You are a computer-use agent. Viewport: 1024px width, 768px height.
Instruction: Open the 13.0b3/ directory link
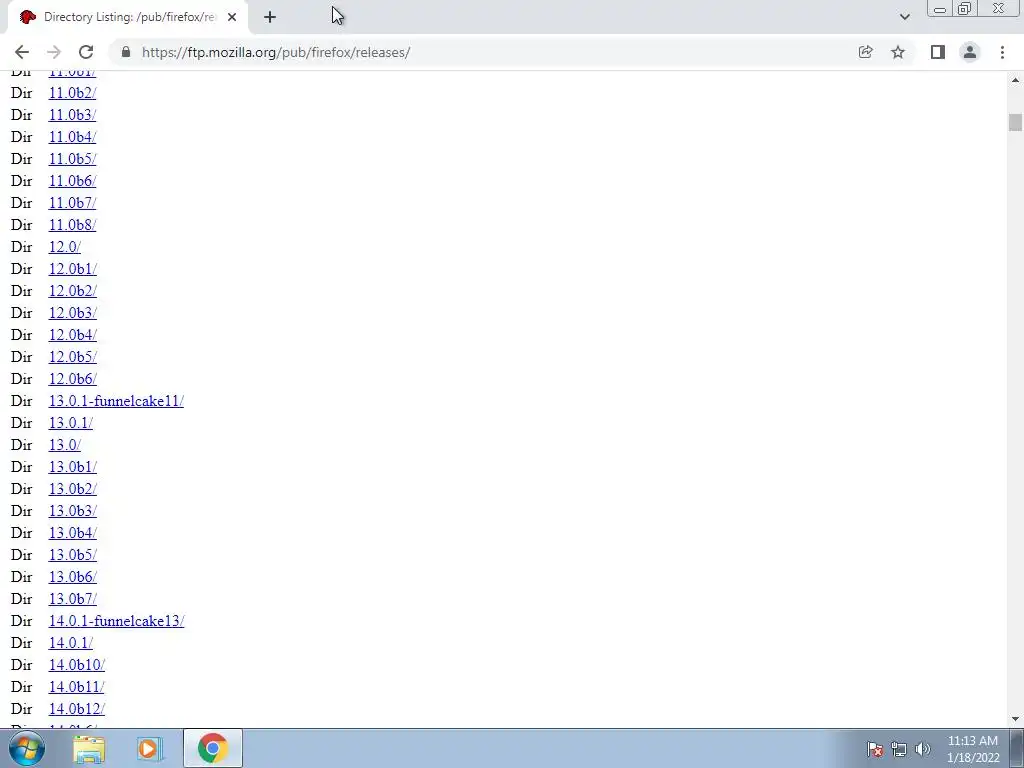(x=72, y=511)
